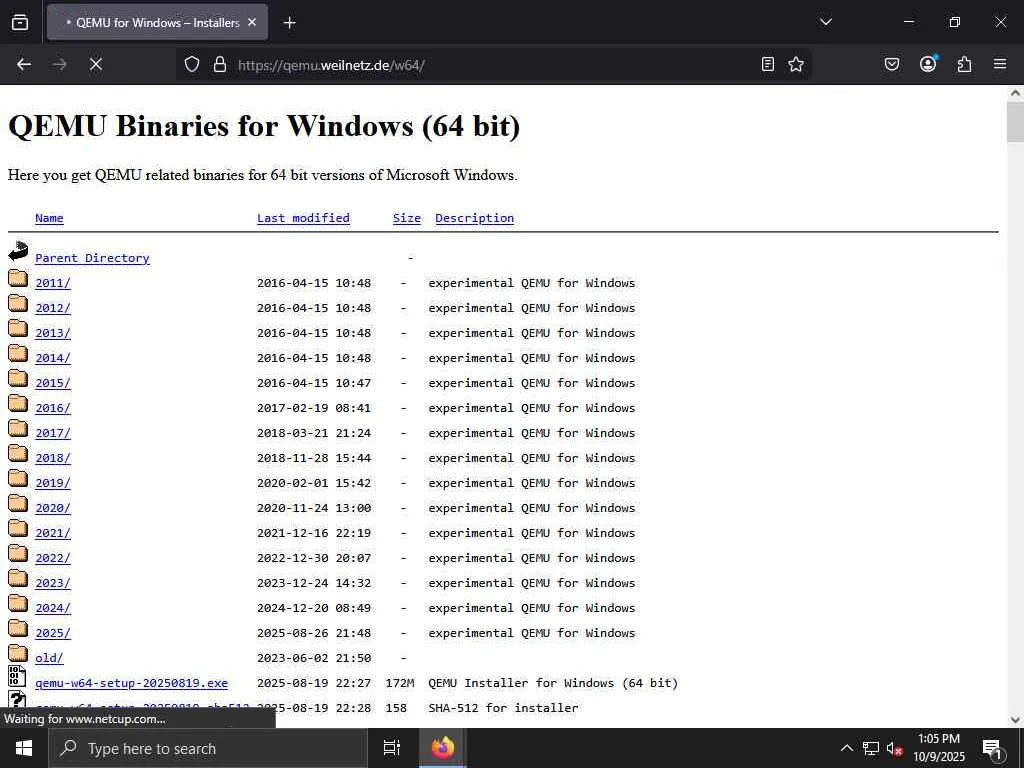The width and height of the screenshot is (1024, 768).
Task: Open the 2023/ folder link
Action: 53,583
